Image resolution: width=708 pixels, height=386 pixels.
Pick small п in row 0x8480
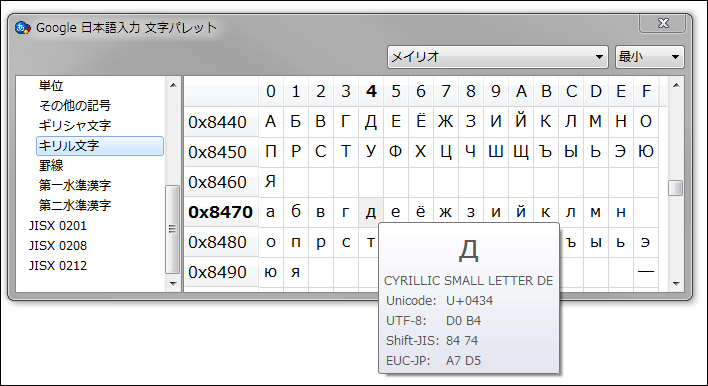(296, 242)
